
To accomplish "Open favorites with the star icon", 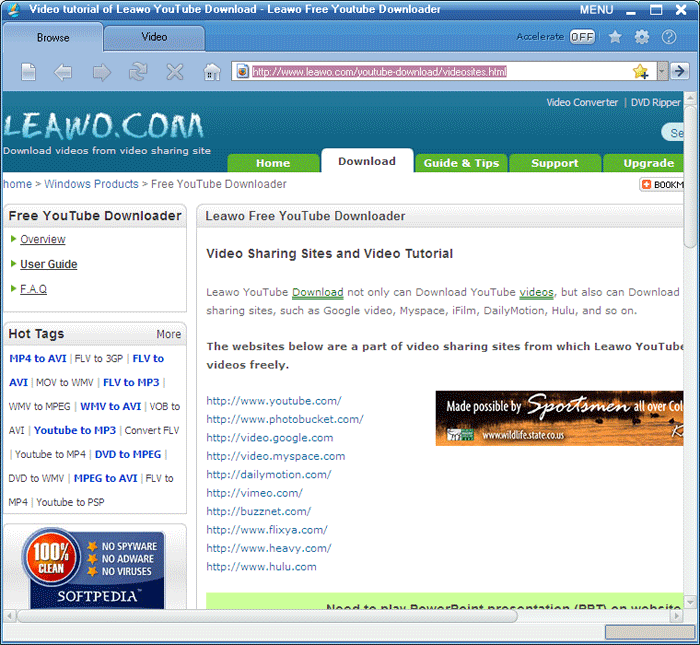I will coord(615,37).
